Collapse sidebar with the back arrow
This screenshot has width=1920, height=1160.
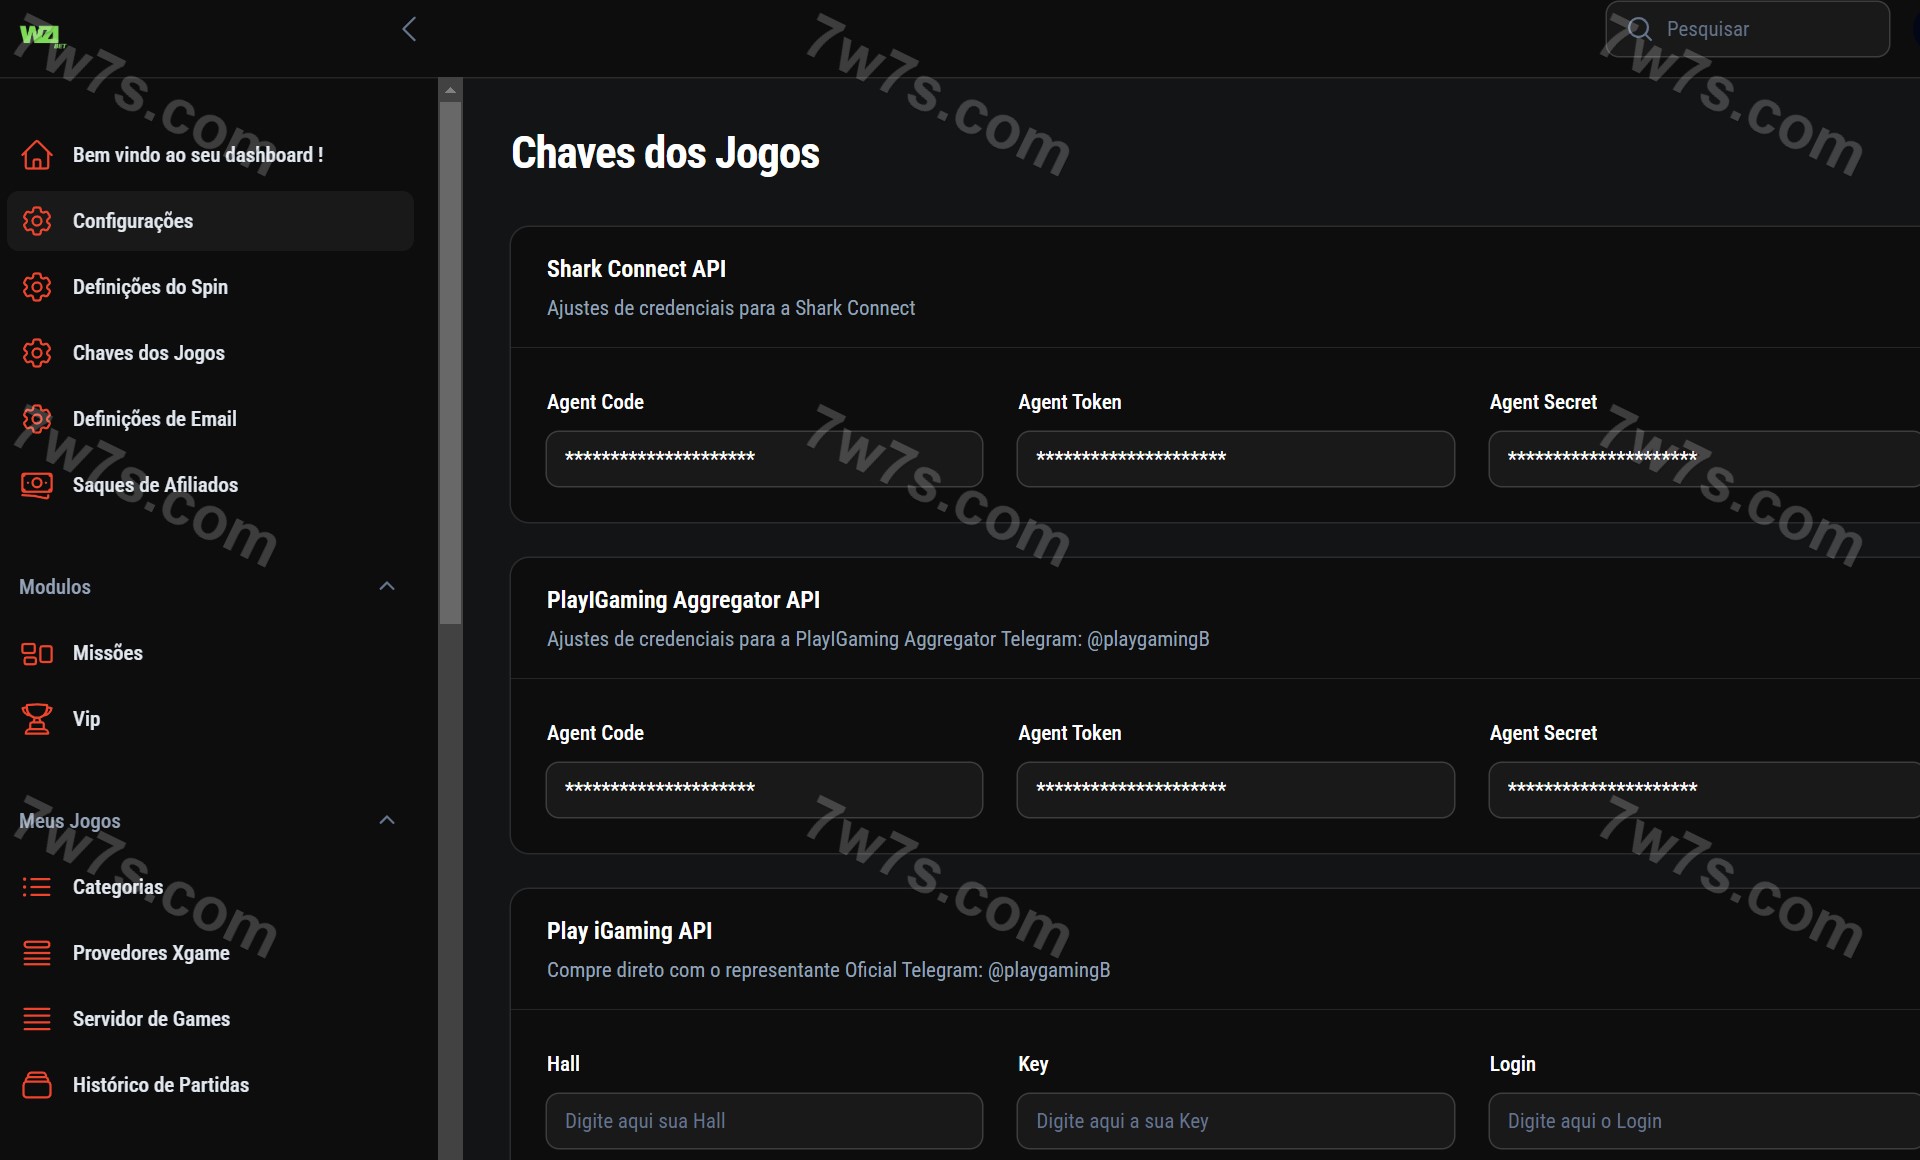pyautogui.click(x=409, y=29)
